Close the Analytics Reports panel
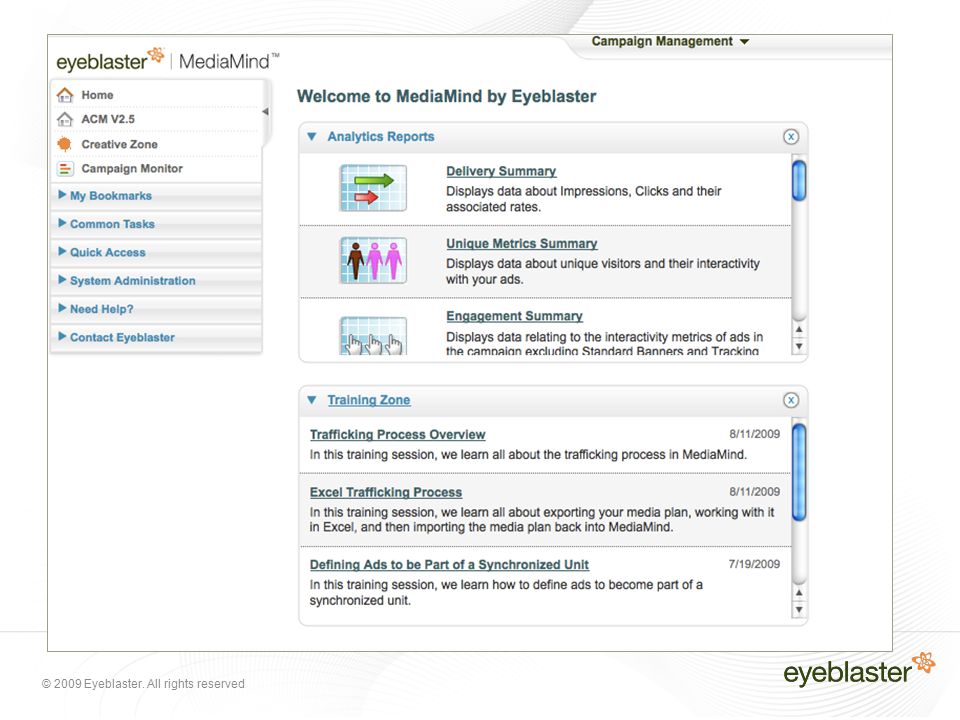The width and height of the screenshot is (960, 720). 791,137
